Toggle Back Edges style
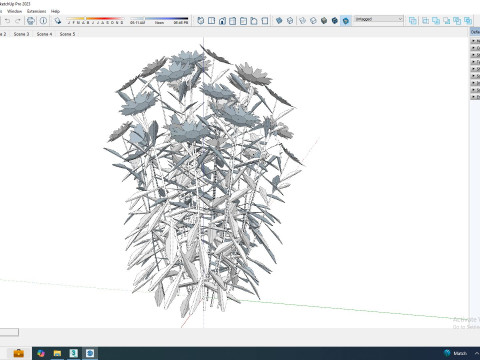480x360 pixels. pyautogui.click(x=290, y=21)
